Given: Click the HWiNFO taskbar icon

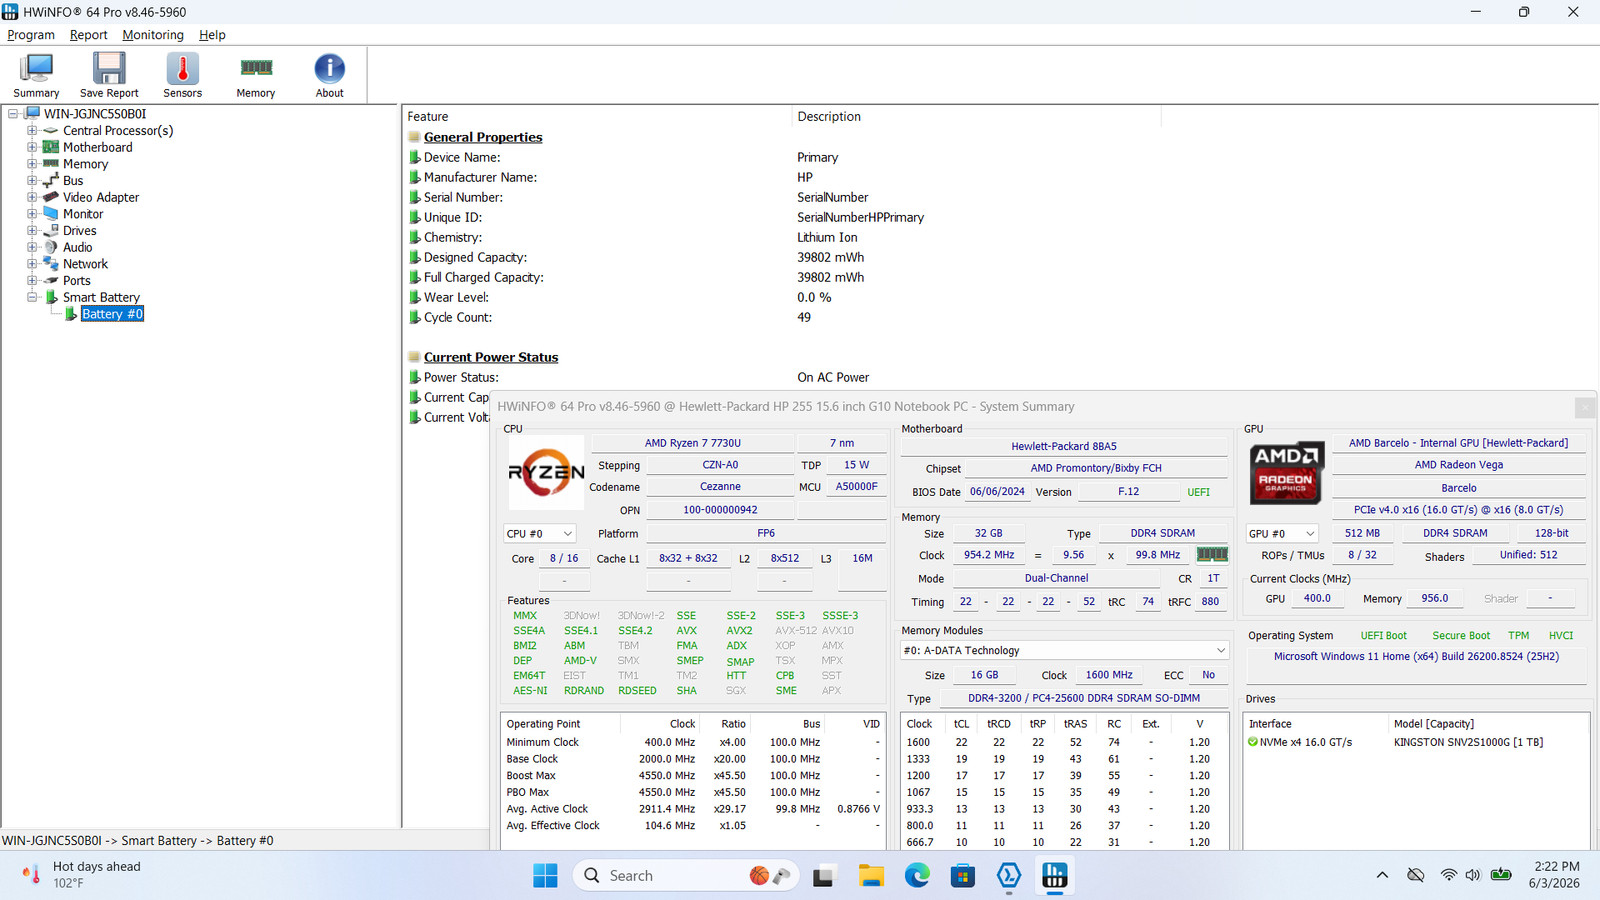Looking at the screenshot, I should (x=1055, y=876).
